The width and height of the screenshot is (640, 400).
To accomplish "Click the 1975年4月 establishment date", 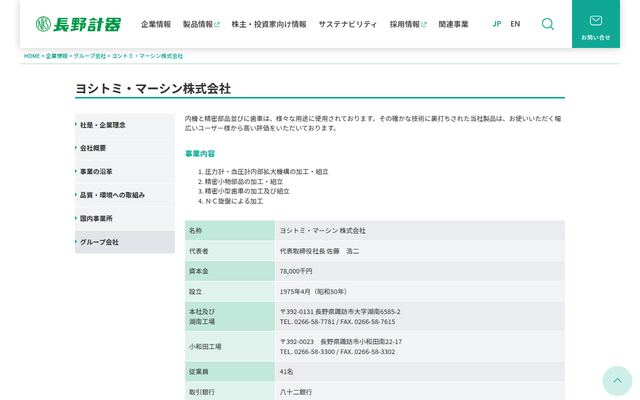I will coord(313,291).
